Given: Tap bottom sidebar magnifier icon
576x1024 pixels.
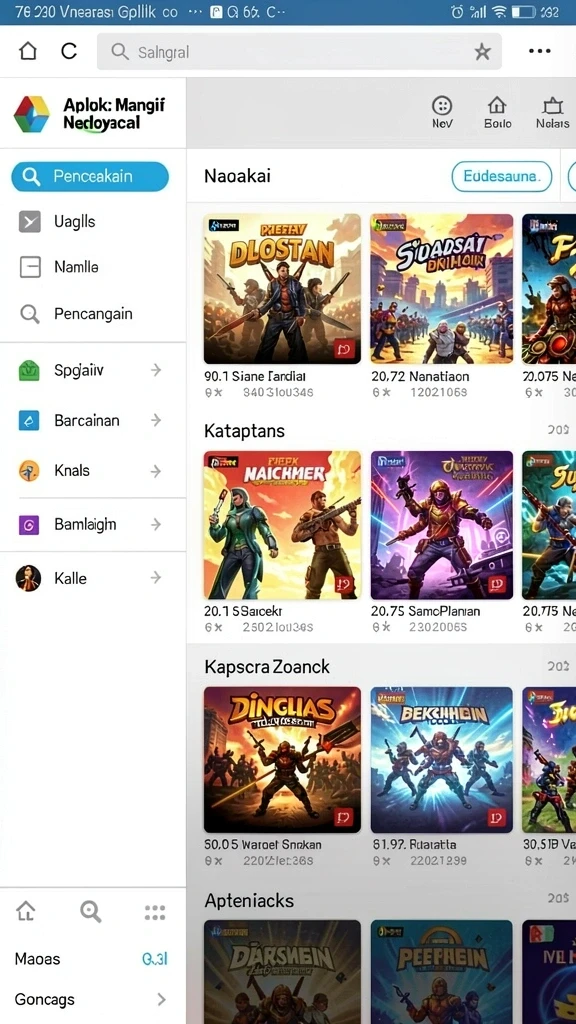Looking at the screenshot, I should click(91, 912).
